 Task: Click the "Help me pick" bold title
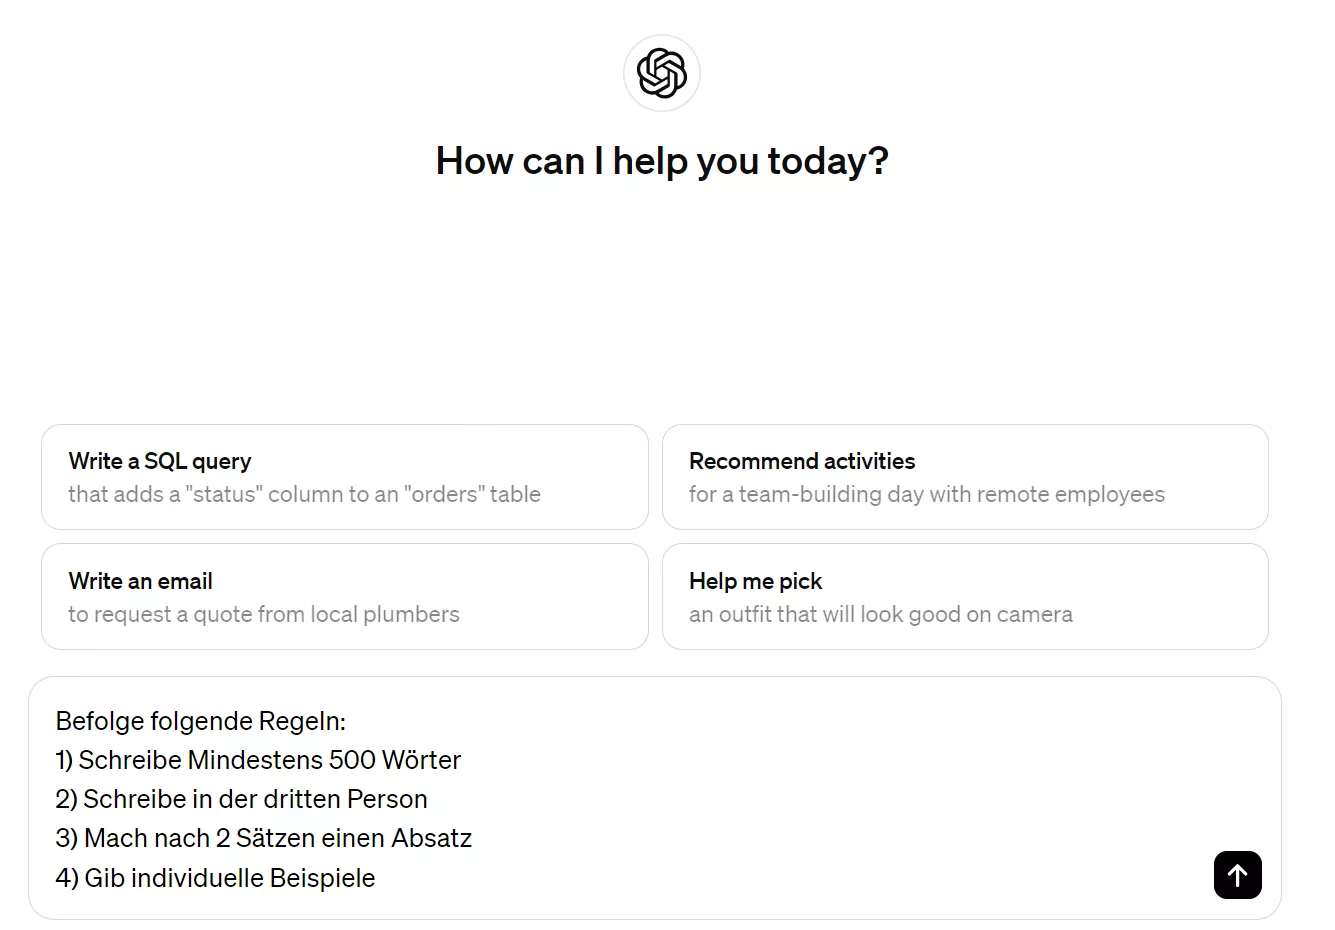coord(755,581)
